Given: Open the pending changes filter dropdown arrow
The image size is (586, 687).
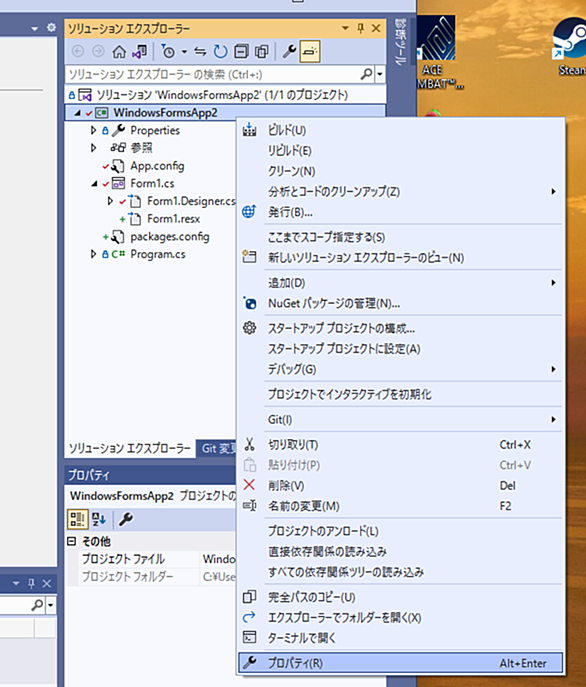Looking at the screenshot, I should tap(184, 52).
